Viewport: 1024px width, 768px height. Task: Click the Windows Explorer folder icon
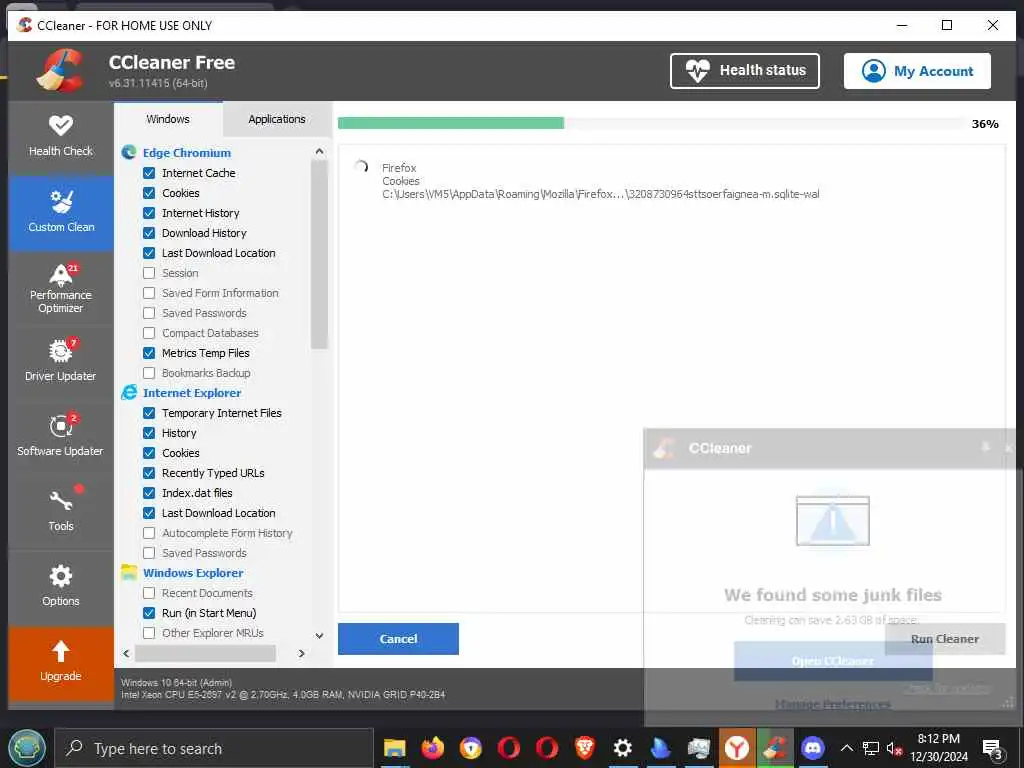coord(129,573)
